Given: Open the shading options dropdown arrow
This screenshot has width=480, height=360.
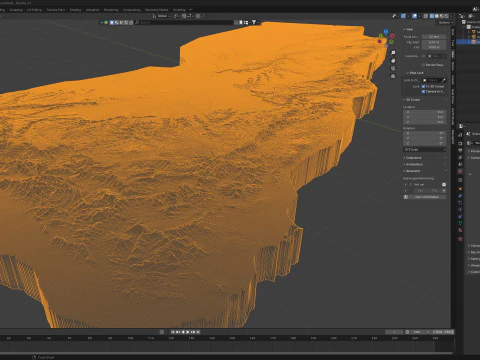Looking at the screenshot, I should [451, 16].
